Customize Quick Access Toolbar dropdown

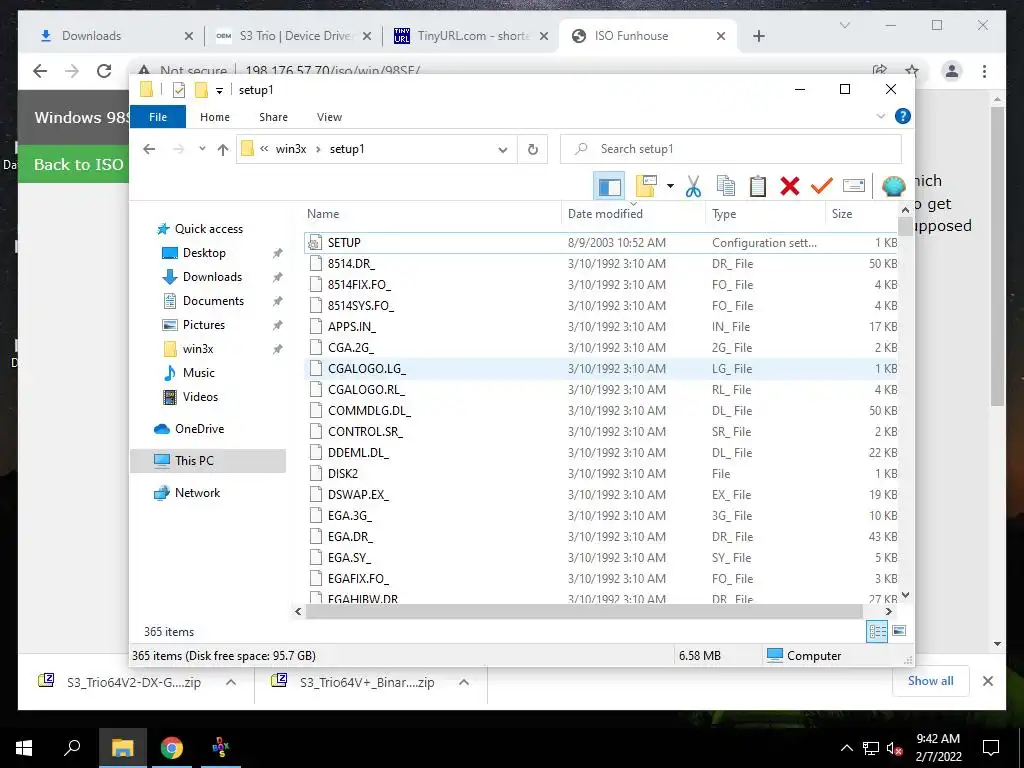[219, 91]
